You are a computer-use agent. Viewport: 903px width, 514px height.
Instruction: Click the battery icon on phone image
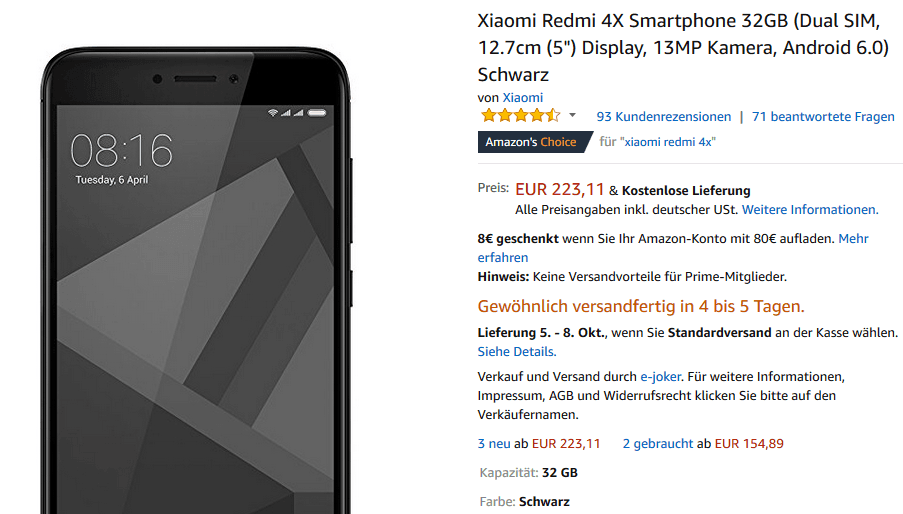point(317,113)
